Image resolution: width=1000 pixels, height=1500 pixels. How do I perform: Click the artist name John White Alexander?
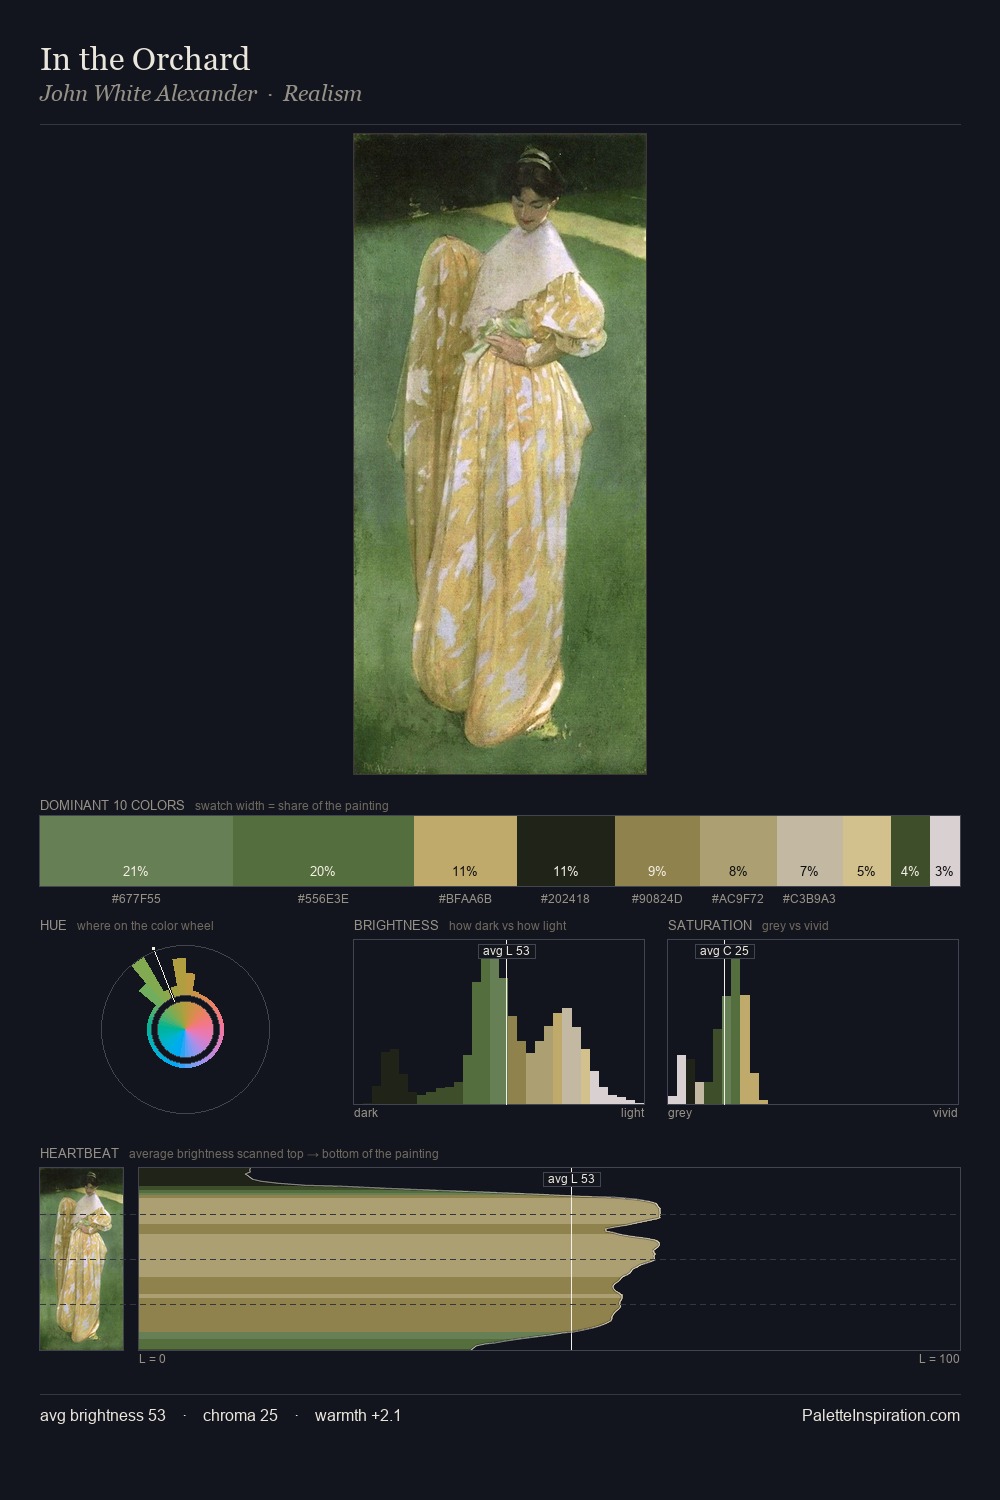148,93
